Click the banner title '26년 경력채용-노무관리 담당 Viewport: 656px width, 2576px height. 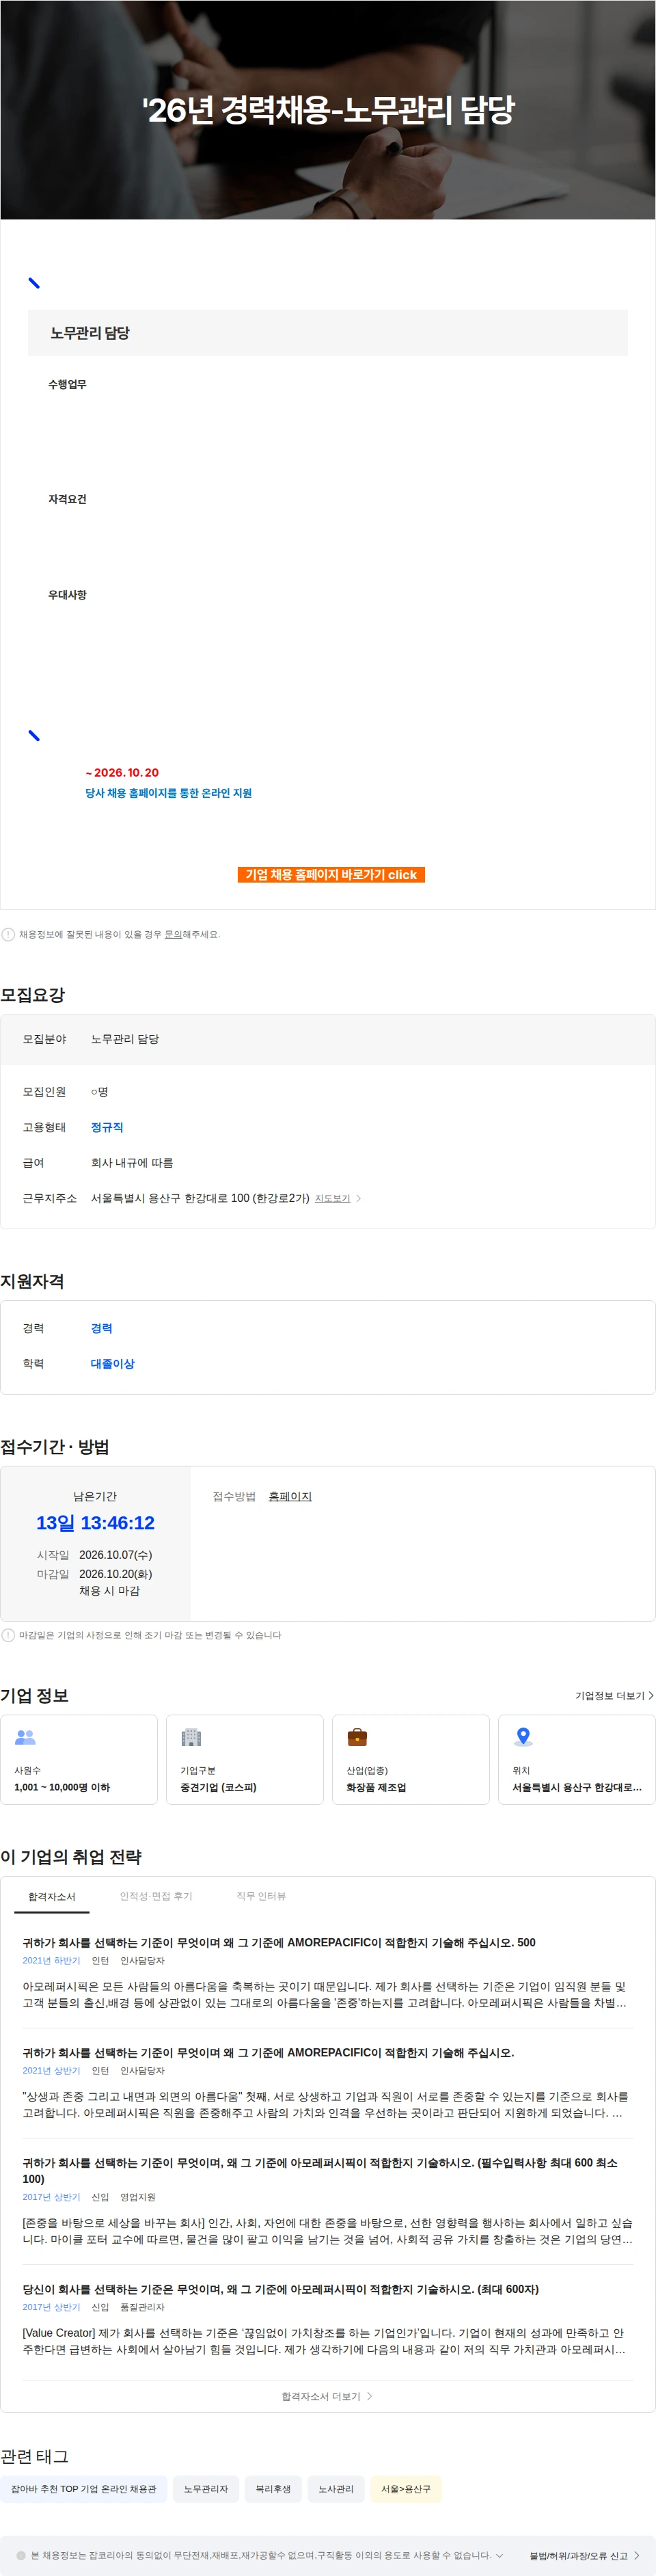coord(328,109)
